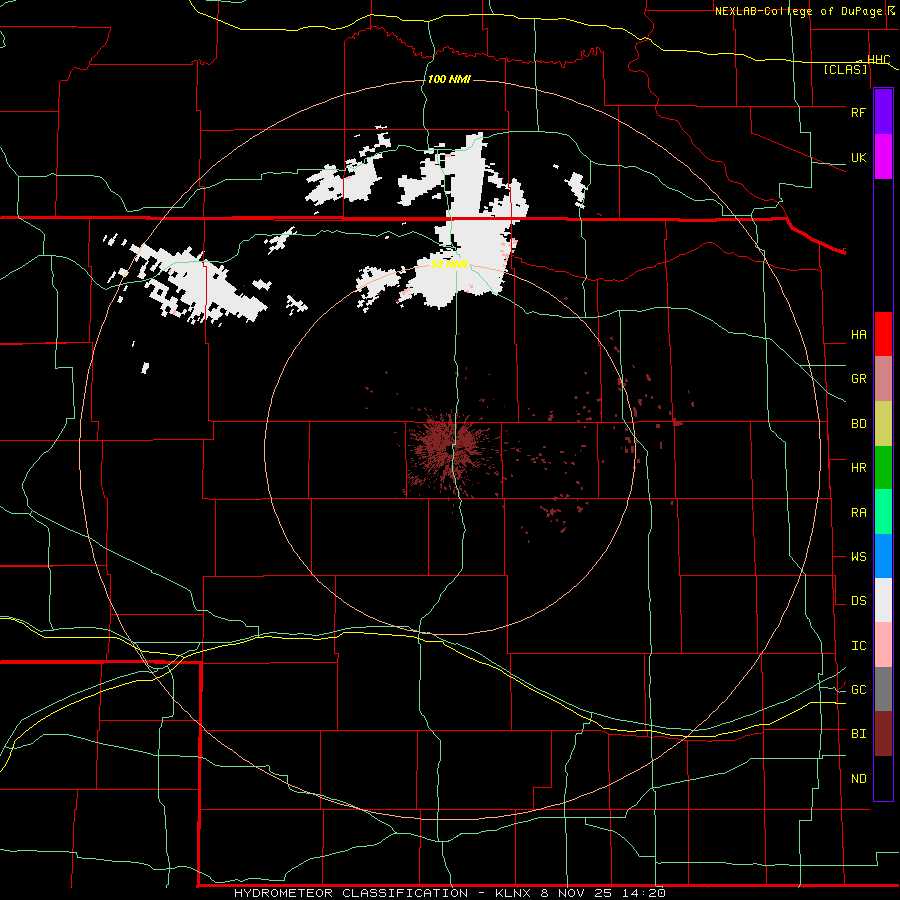This screenshot has height=900, width=900.
Task: Click the HR legend label
Action: [858, 468]
